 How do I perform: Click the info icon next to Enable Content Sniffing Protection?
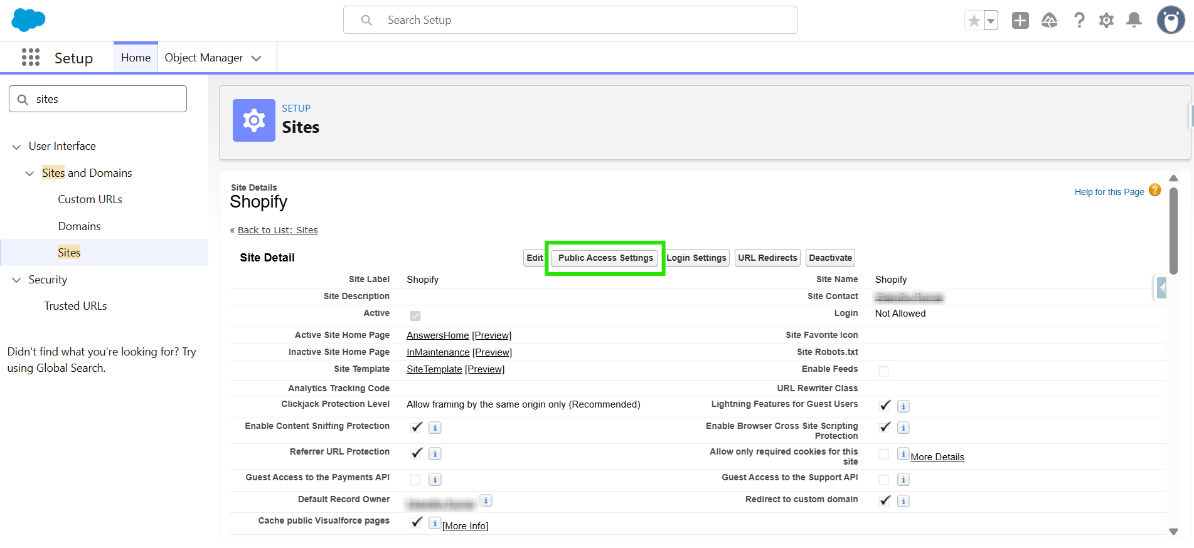tap(435, 428)
